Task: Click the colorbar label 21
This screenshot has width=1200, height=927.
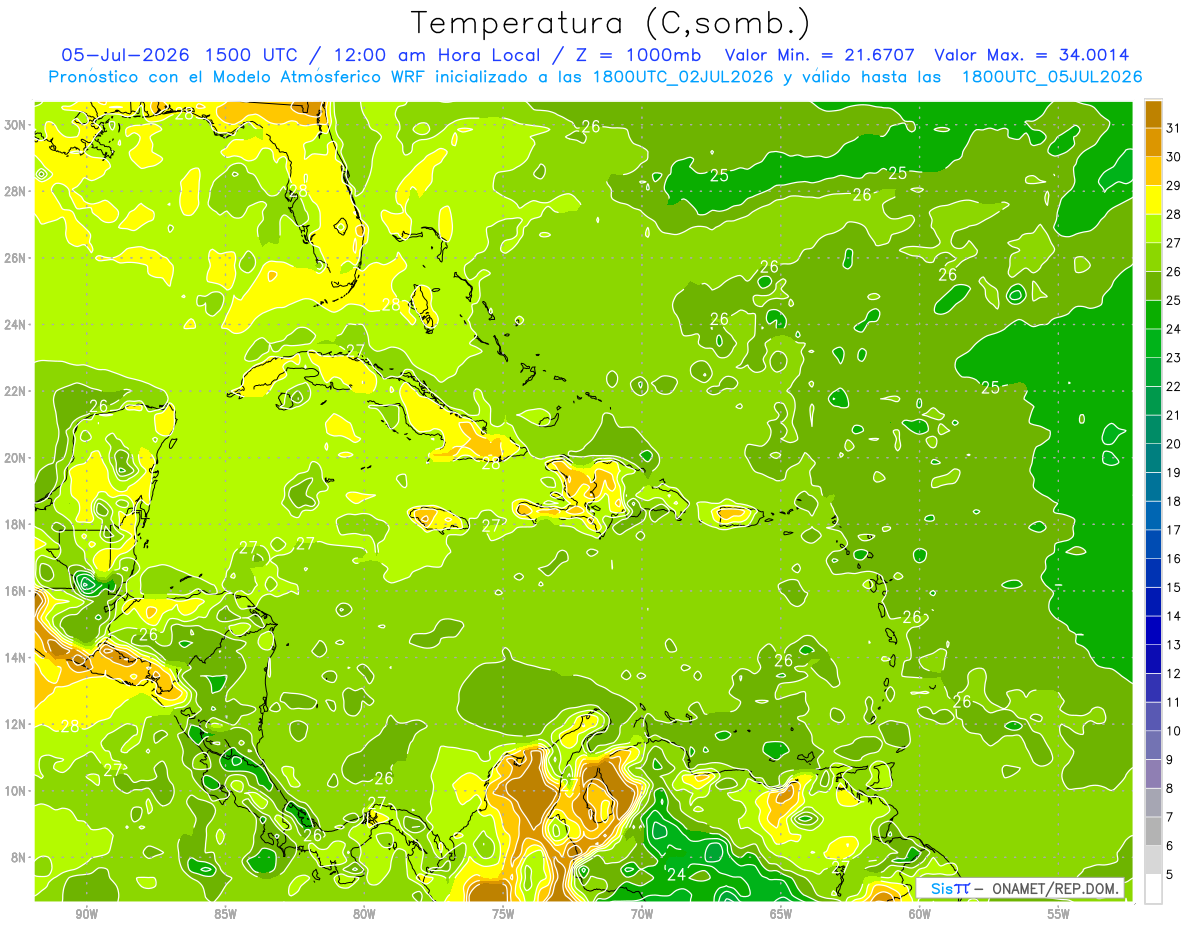Action: click(1173, 415)
